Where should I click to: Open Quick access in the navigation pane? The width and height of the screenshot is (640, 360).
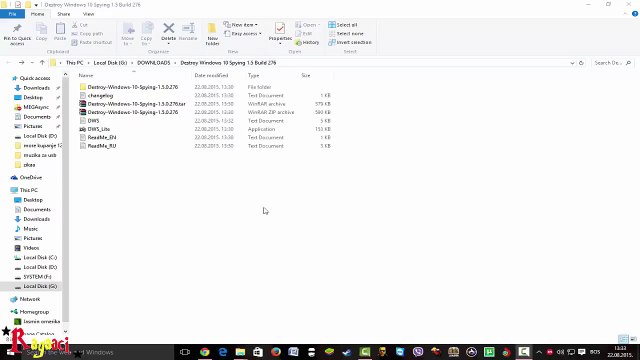click(x=35, y=78)
